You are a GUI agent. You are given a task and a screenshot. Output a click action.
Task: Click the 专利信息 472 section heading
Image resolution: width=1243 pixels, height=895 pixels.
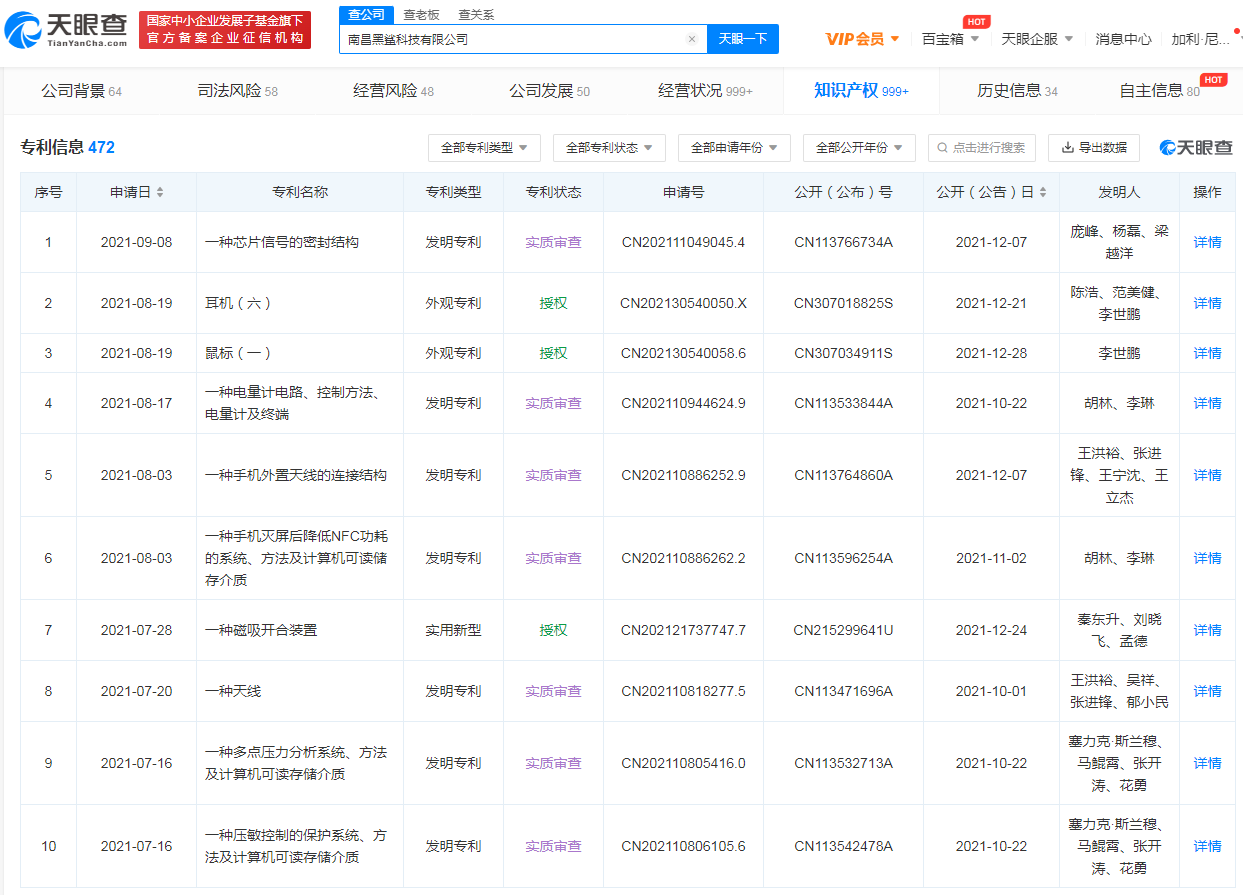(x=67, y=147)
